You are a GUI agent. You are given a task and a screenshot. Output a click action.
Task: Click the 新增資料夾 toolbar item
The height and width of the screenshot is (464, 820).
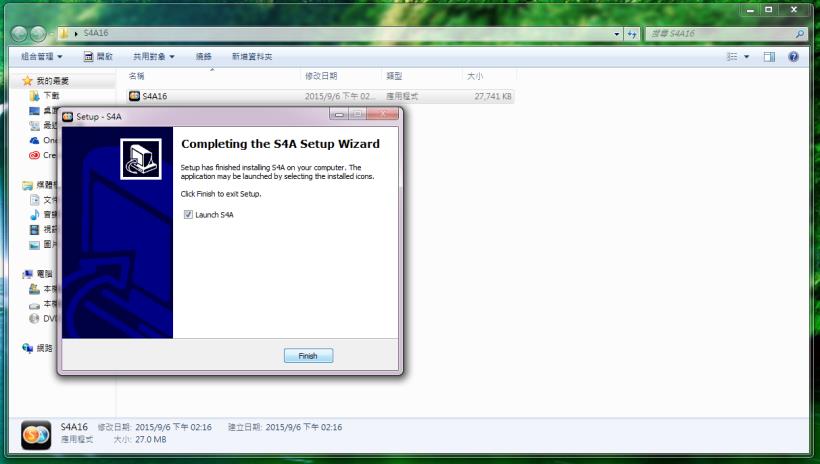tap(252, 57)
